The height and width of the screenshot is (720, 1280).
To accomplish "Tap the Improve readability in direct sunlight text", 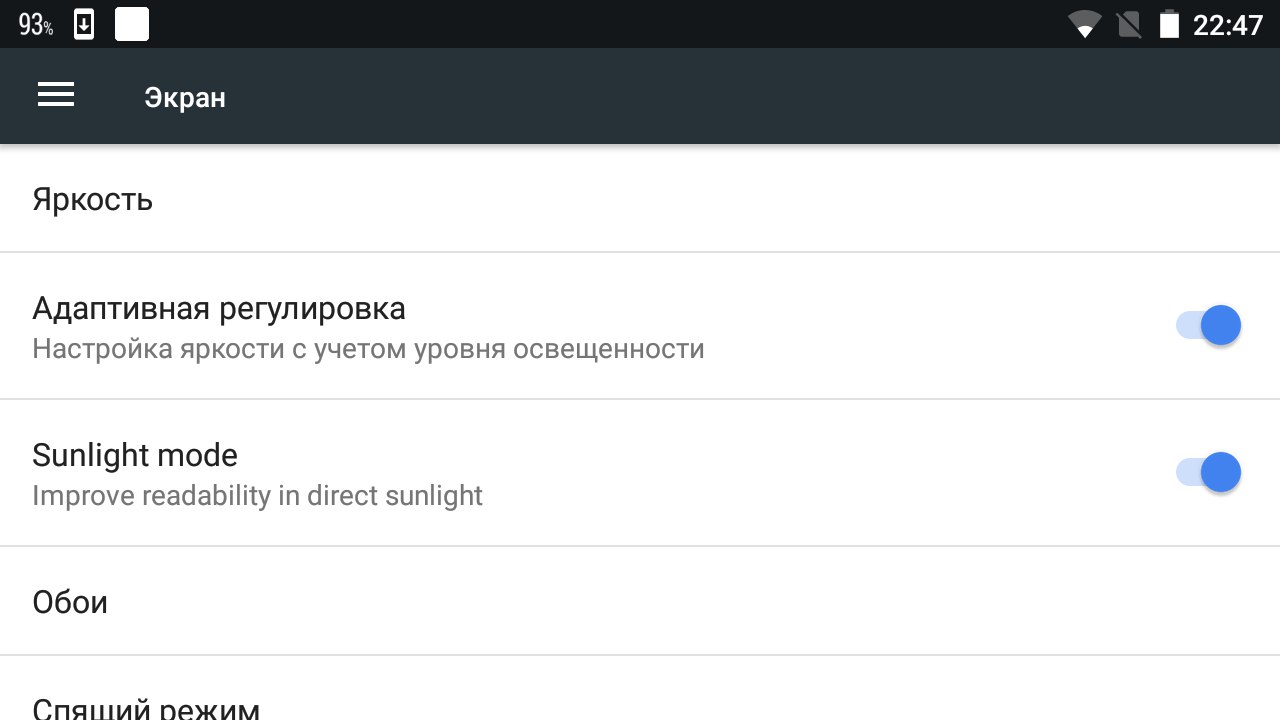I will point(257,496).
